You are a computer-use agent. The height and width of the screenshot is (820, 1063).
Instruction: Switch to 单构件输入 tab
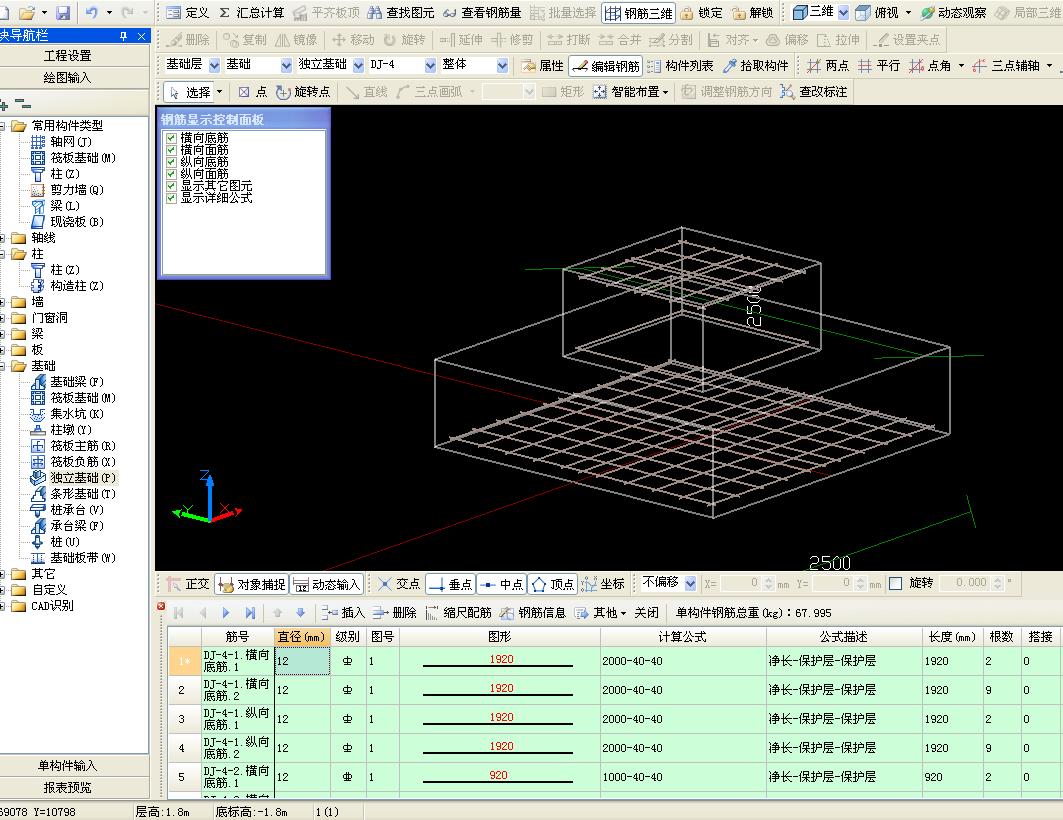pyautogui.click(x=67, y=766)
